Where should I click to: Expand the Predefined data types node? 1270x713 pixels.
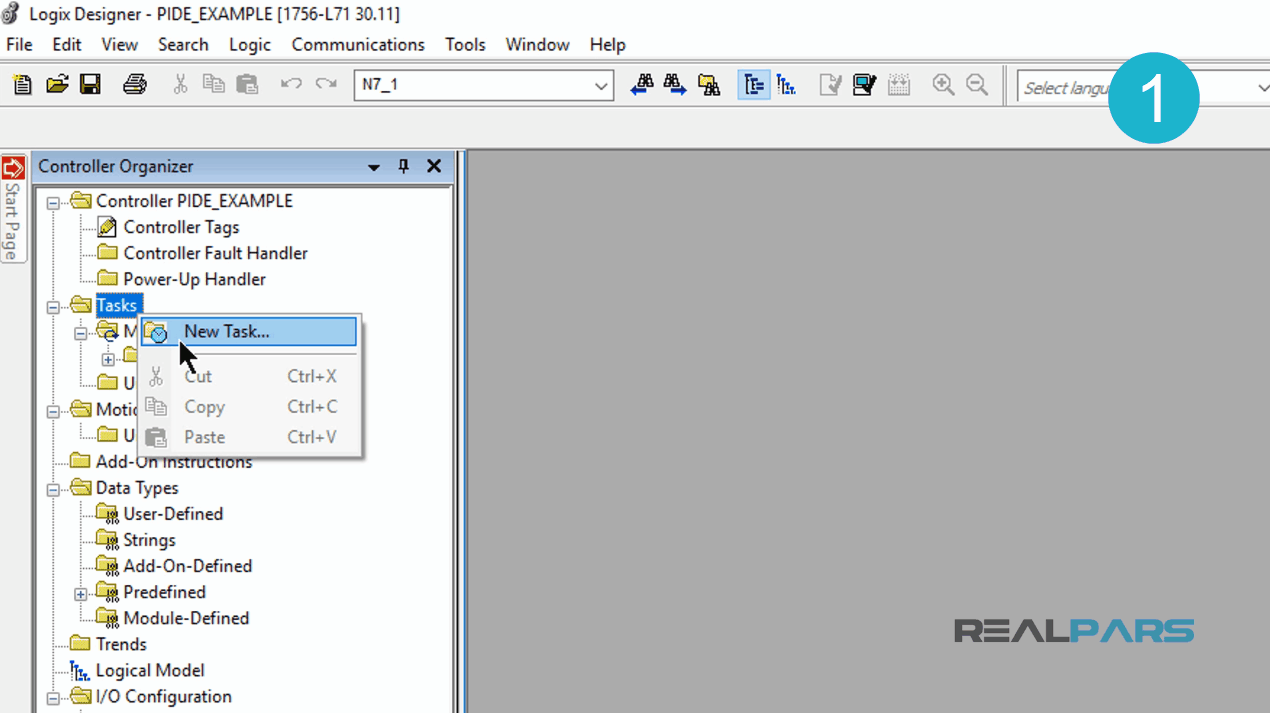[81, 592]
